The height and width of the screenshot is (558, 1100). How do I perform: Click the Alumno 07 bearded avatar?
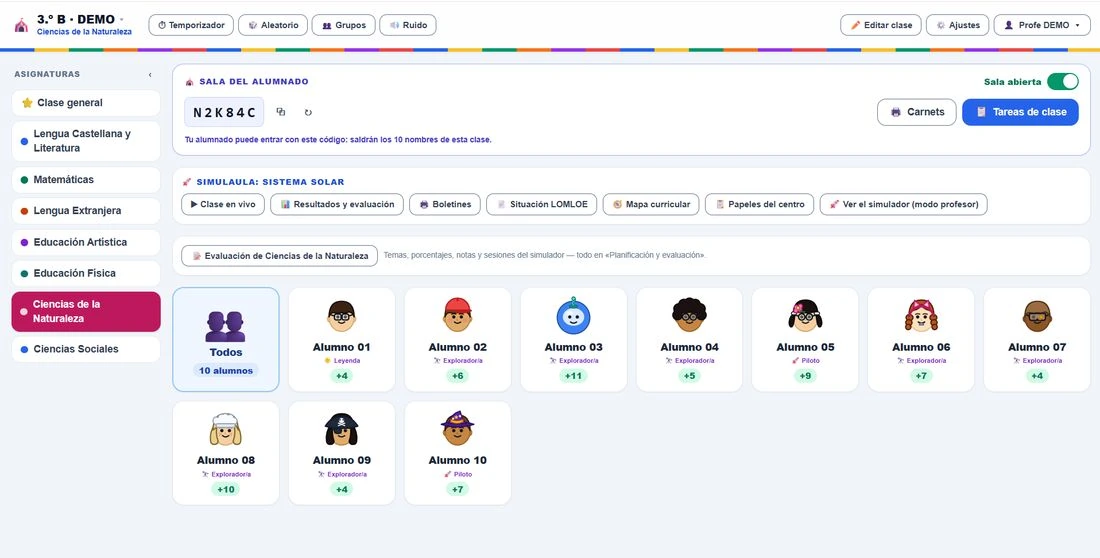(x=1037, y=317)
